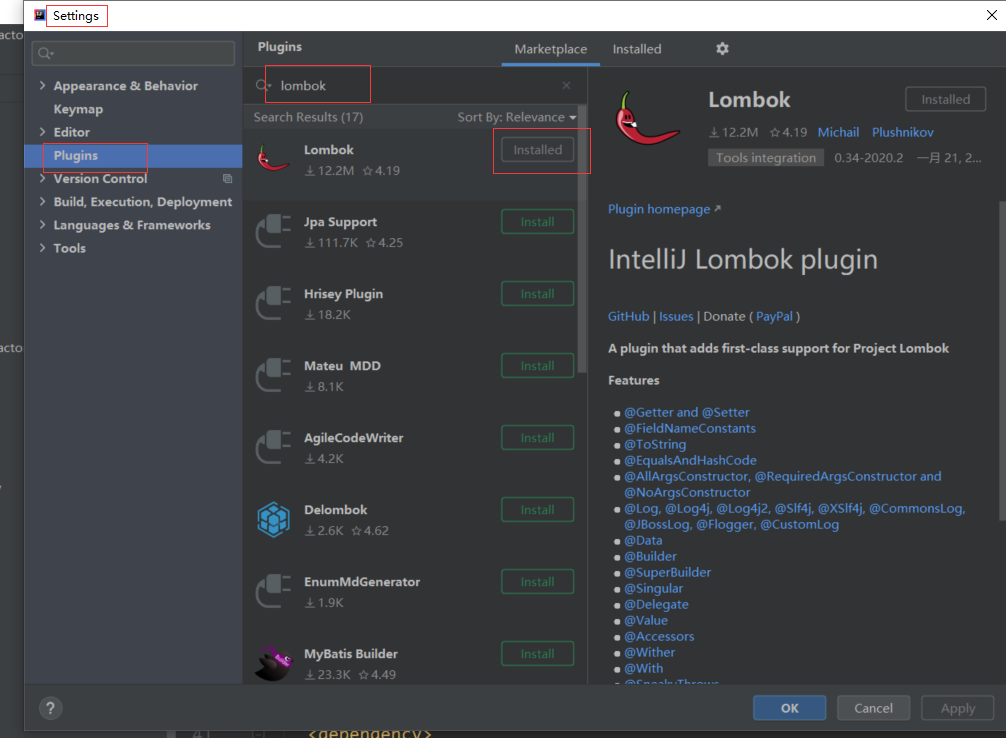Click the Hrisey Plugin icon
This screenshot has width=1006, height=738.
[273, 303]
